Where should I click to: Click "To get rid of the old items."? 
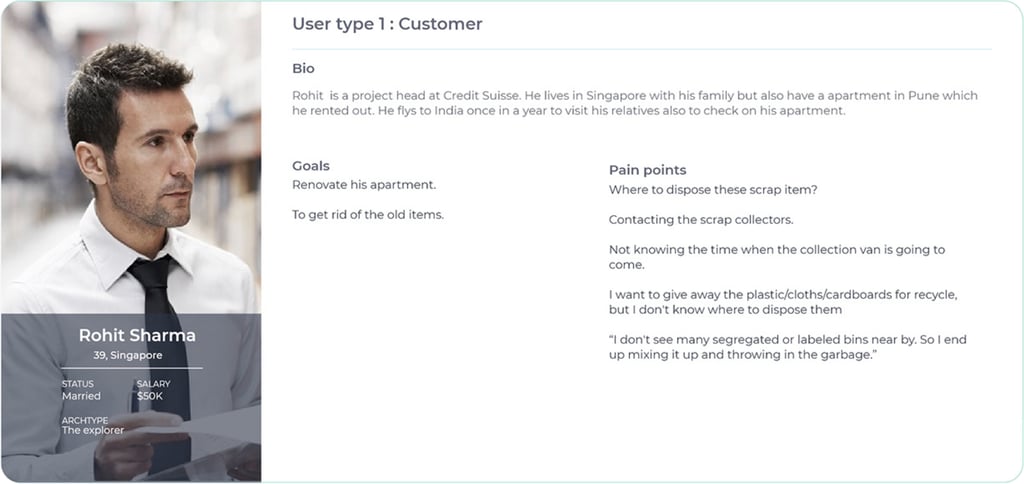tap(367, 215)
